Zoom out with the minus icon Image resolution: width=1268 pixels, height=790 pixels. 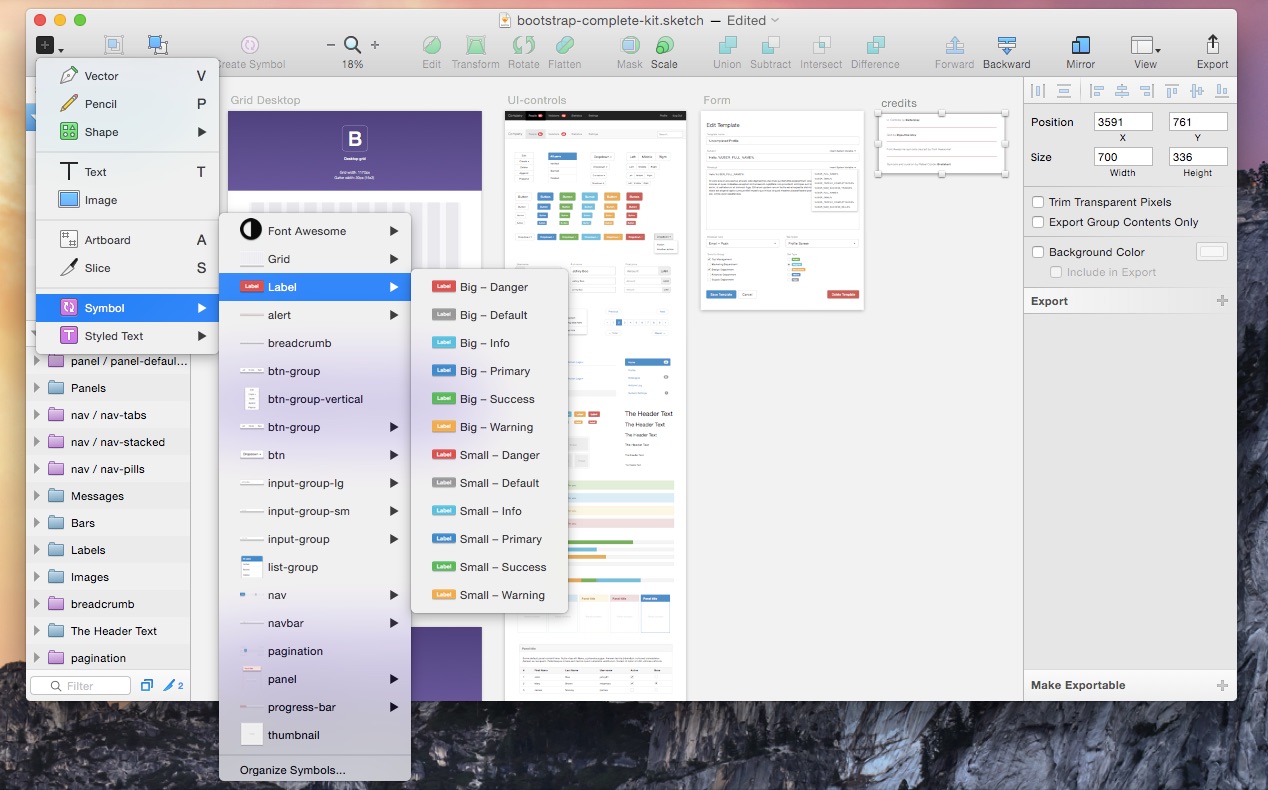tap(331, 45)
